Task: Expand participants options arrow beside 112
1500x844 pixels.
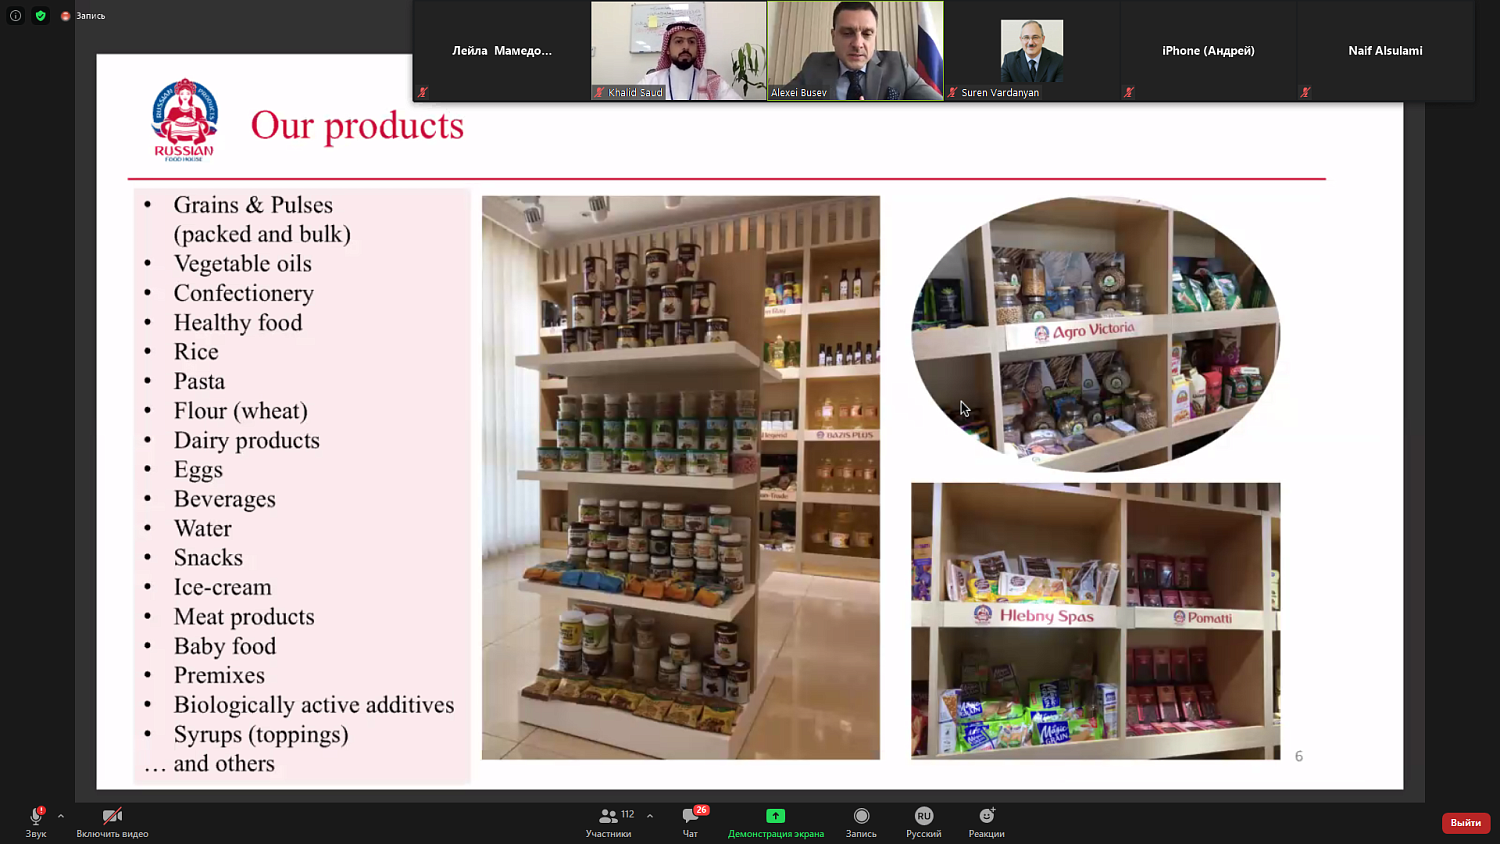Action: (x=650, y=816)
